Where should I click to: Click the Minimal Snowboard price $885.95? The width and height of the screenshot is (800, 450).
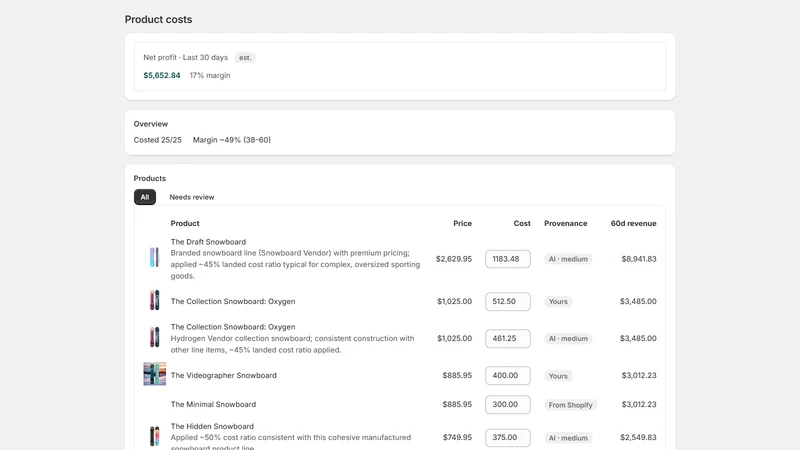(457, 405)
